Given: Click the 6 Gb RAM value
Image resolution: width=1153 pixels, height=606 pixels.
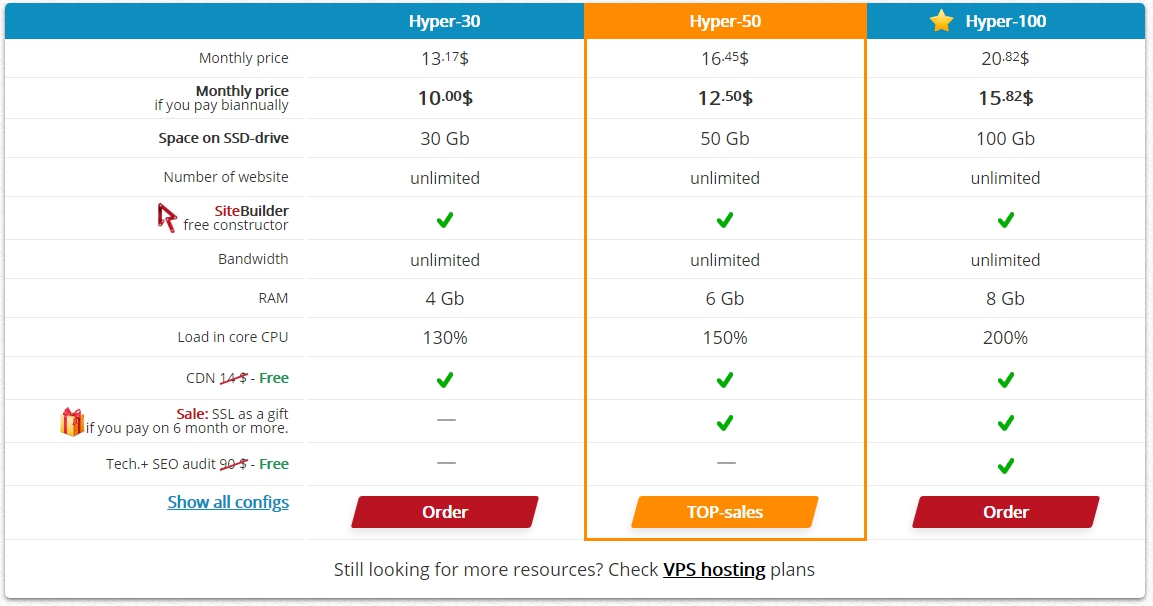Looking at the screenshot, I should click(725, 299).
